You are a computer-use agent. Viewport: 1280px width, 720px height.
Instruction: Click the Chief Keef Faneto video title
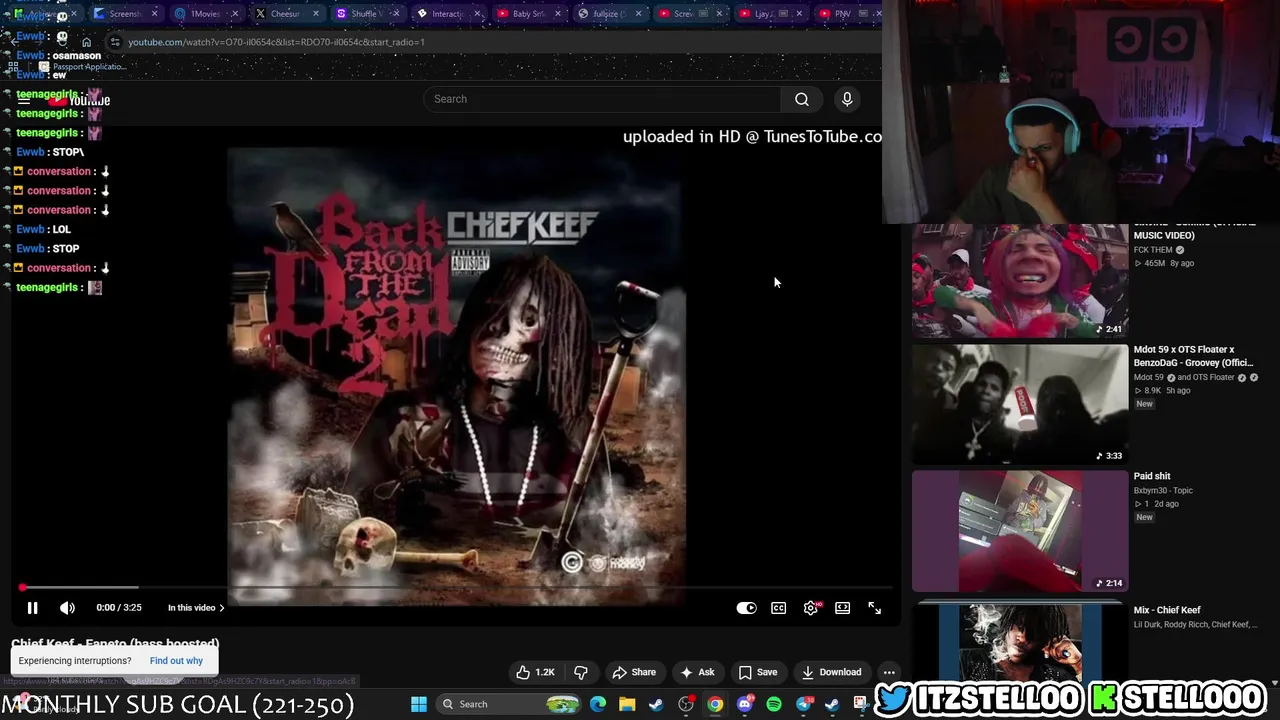click(115, 644)
